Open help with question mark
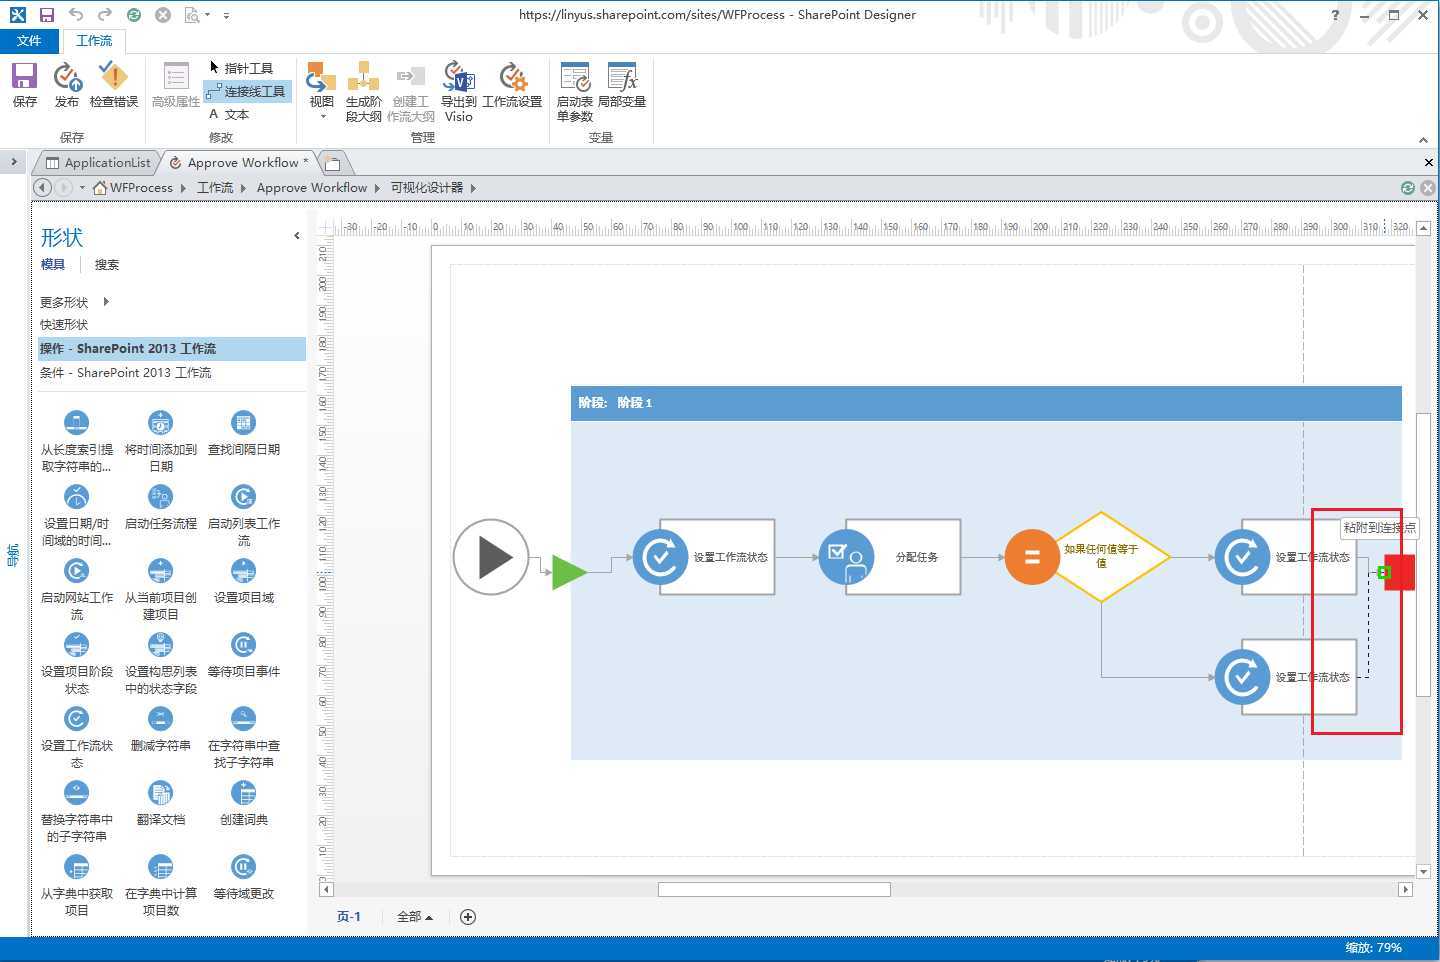 point(1335,15)
